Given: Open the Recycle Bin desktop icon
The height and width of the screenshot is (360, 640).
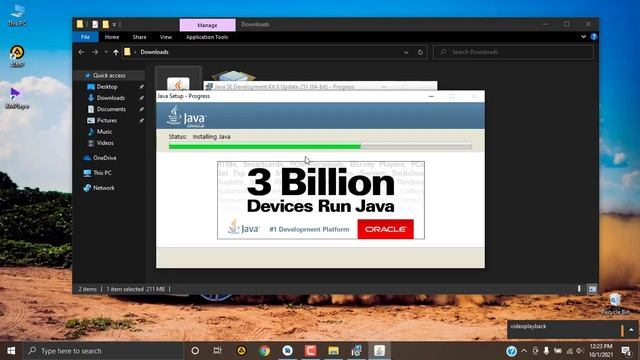Looking at the screenshot, I should pos(616,304).
